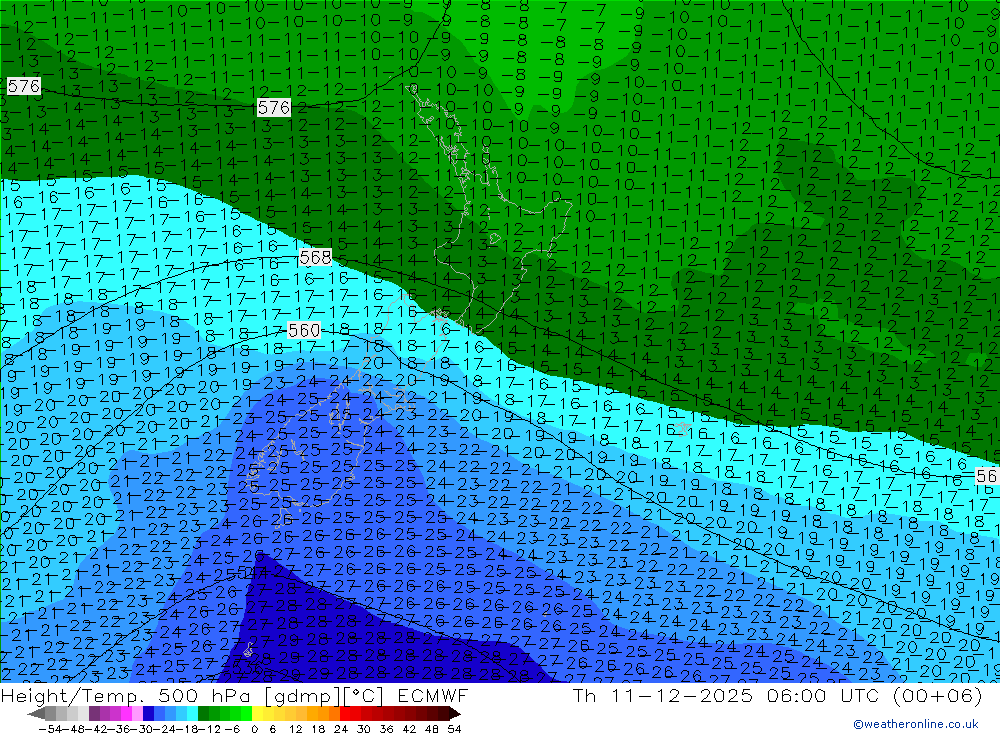This screenshot has width=1000, height=733.
Task: Select the 568 height contour label
Action: pos(315,258)
